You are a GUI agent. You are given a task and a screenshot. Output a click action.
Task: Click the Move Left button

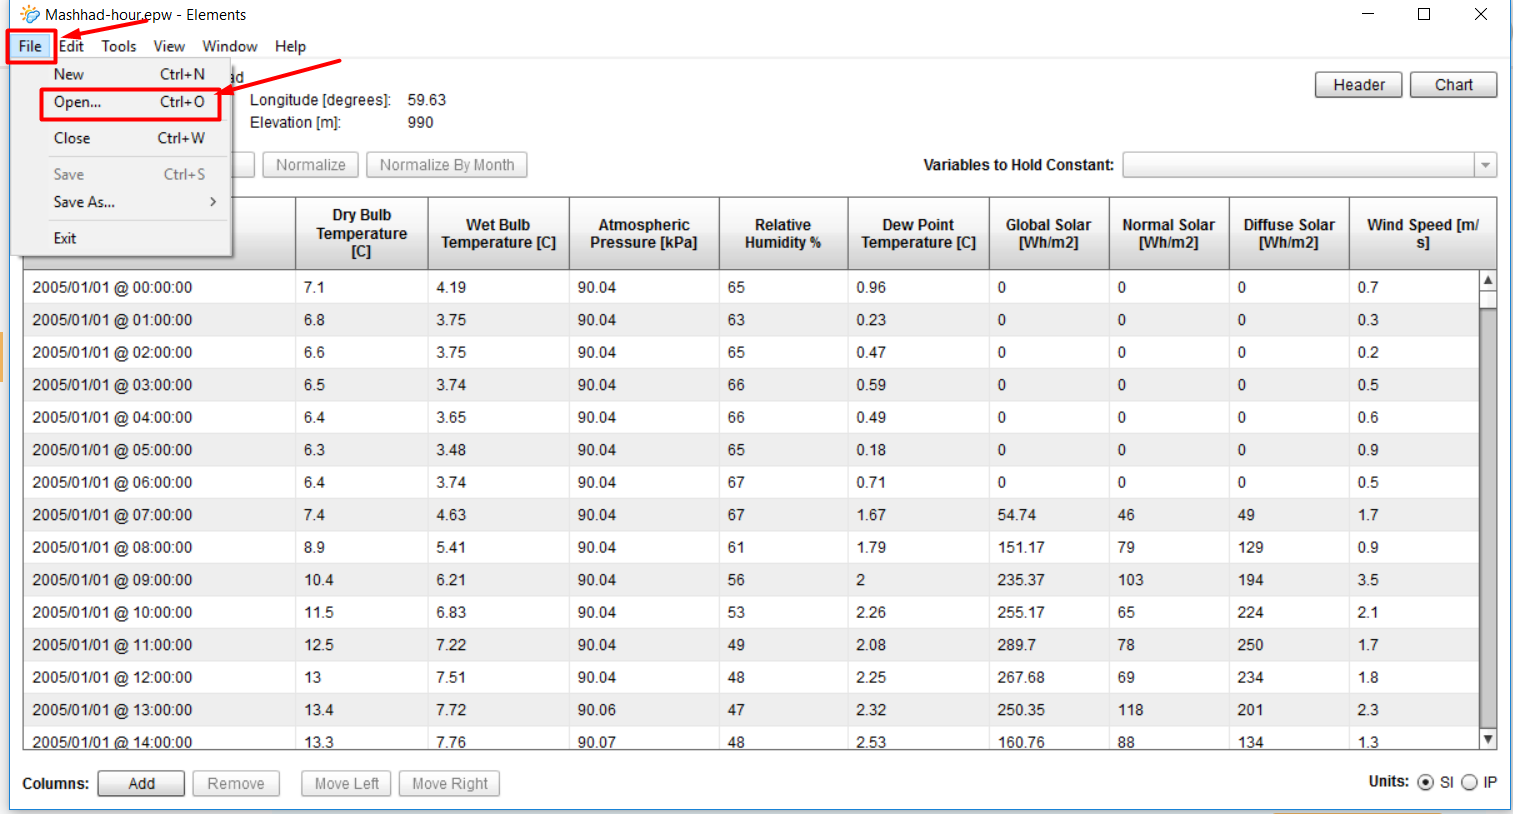[x=347, y=784]
